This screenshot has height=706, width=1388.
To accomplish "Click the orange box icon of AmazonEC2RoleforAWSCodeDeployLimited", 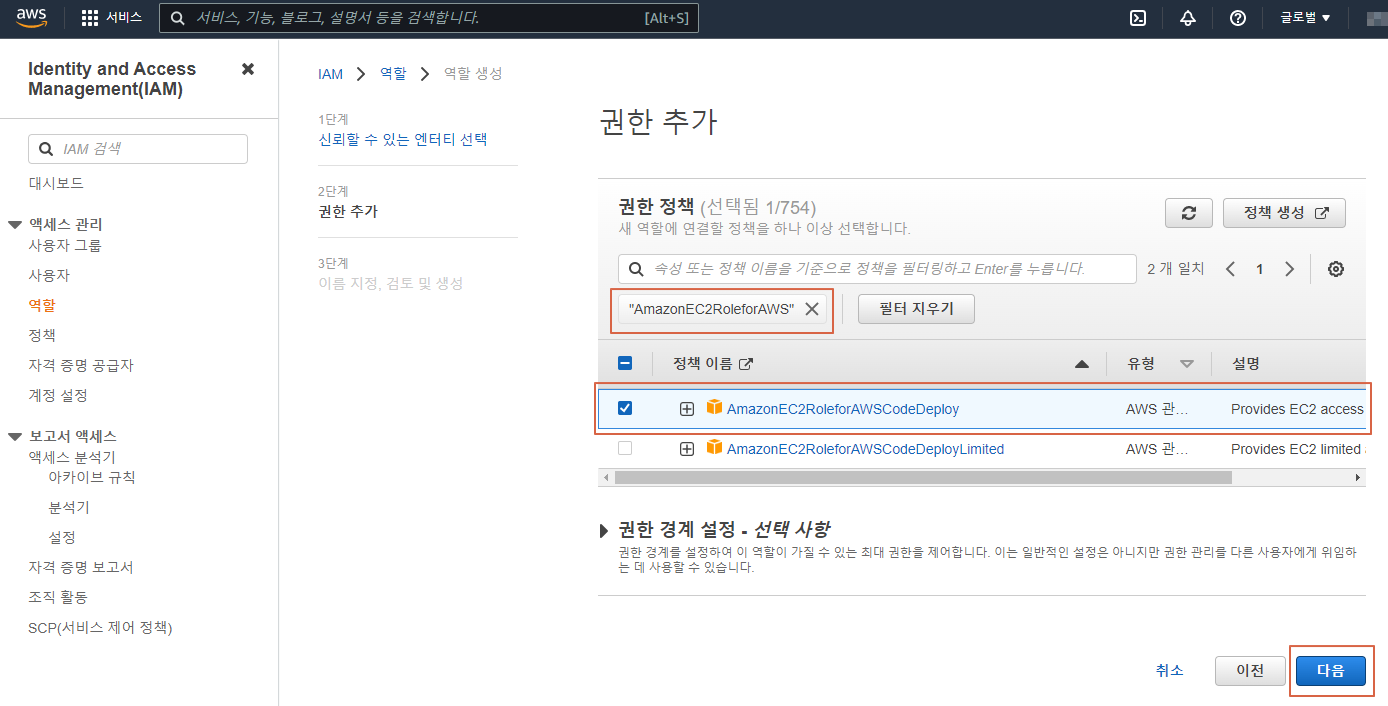I will point(714,448).
